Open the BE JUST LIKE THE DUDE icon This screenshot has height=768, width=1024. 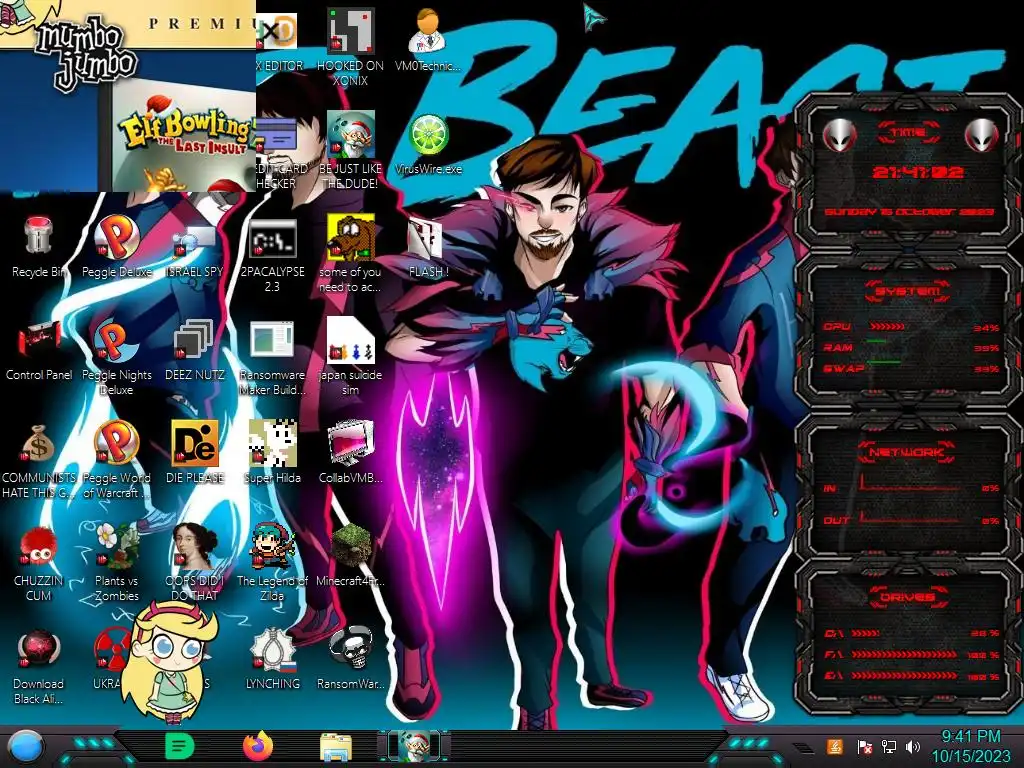point(350,150)
